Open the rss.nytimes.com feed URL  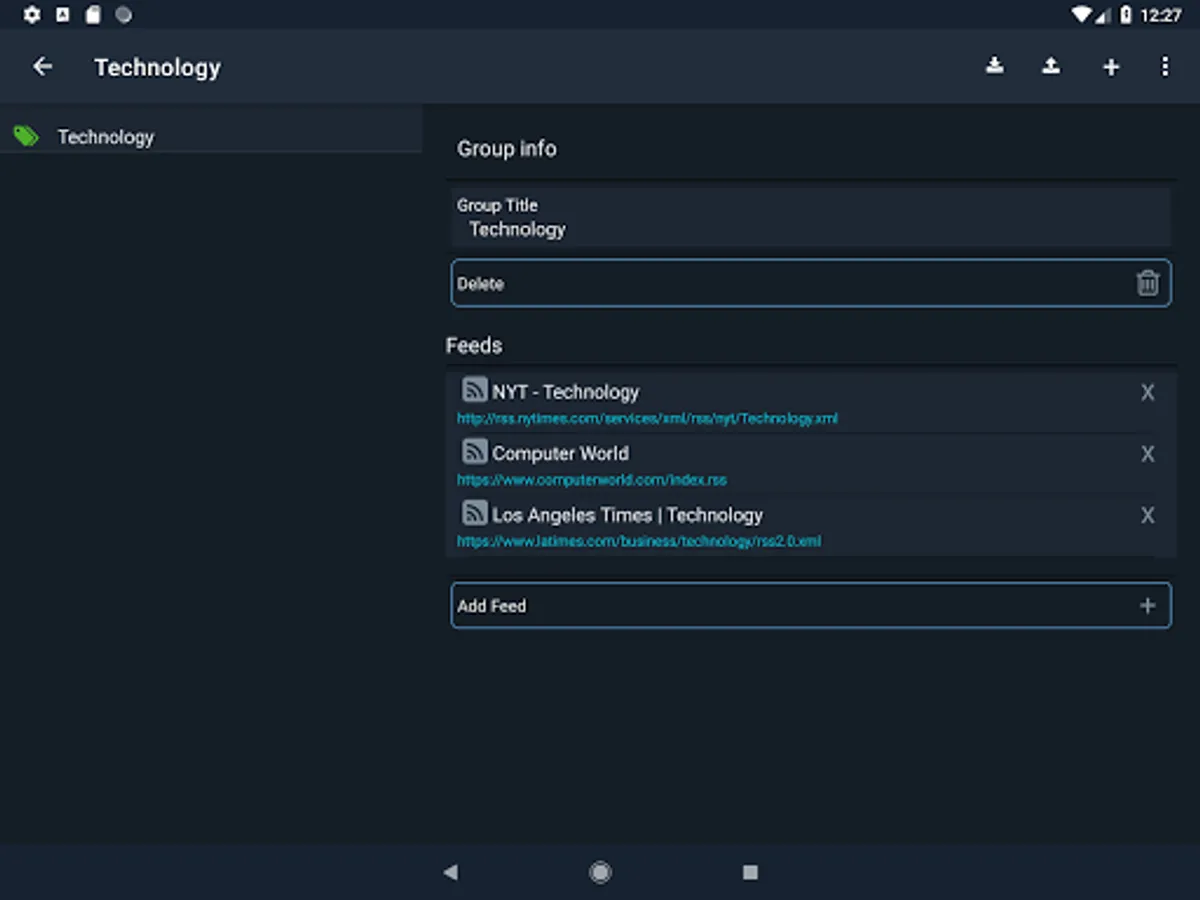click(x=647, y=419)
